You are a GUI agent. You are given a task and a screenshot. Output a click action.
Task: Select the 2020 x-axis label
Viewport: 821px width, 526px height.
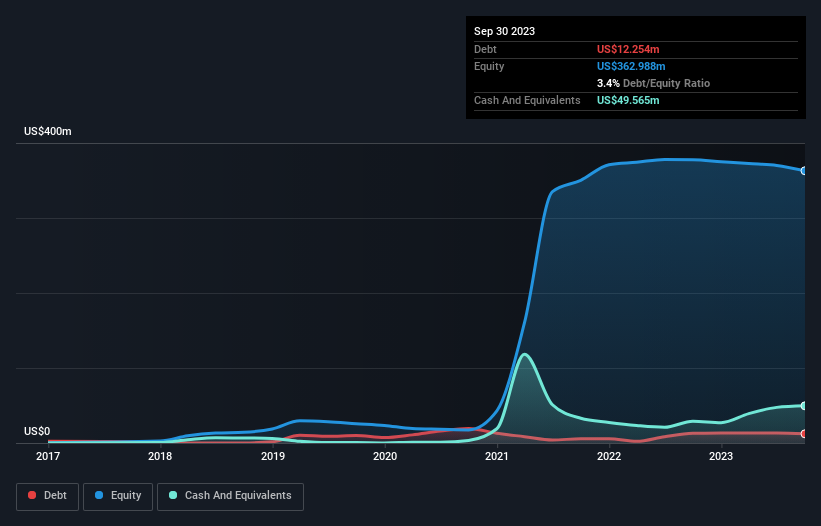pyautogui.click(x=385, y=456)
